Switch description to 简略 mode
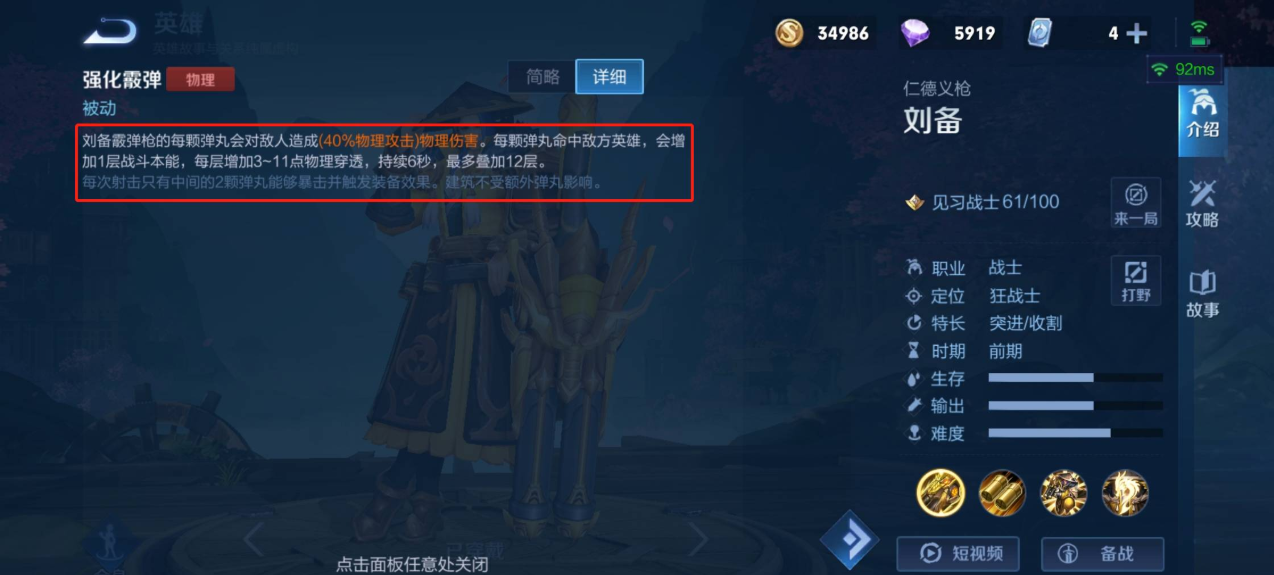 click(x=542, y=77)
